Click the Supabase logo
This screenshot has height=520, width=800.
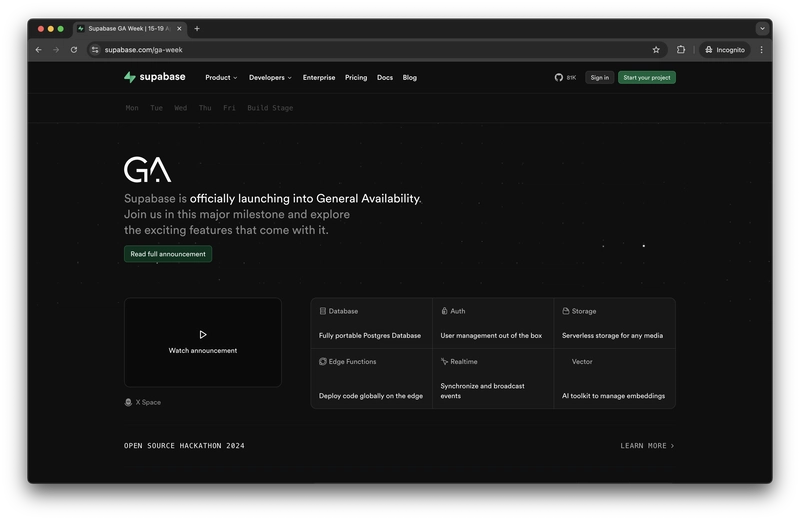point(155,77)
